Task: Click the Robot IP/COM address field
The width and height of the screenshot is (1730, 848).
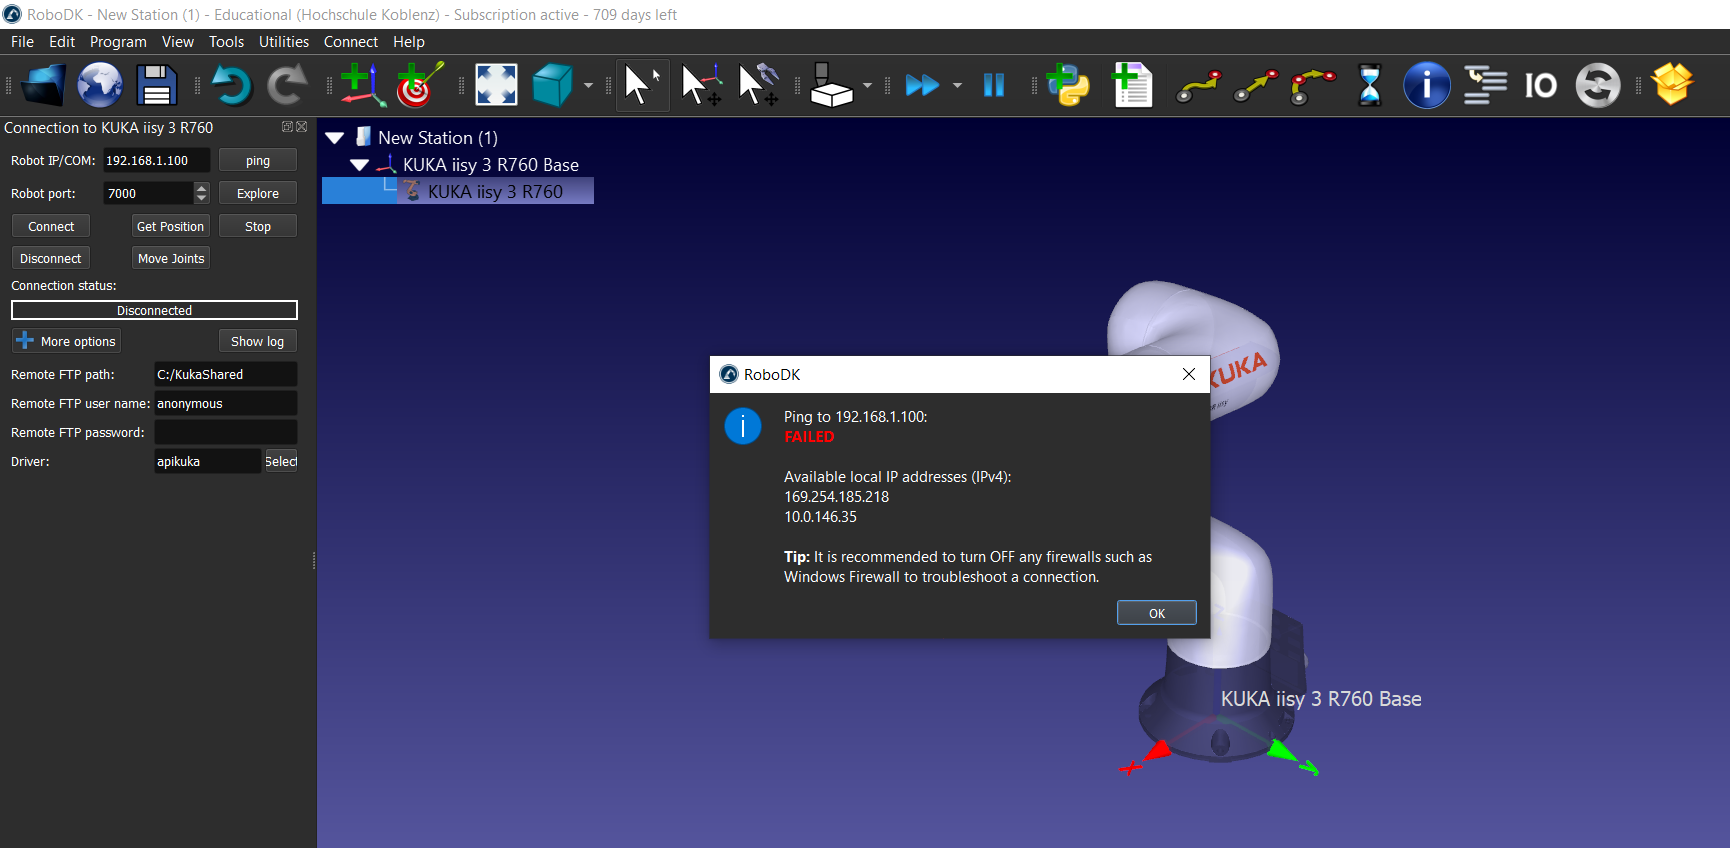Action: coord(156,161)
